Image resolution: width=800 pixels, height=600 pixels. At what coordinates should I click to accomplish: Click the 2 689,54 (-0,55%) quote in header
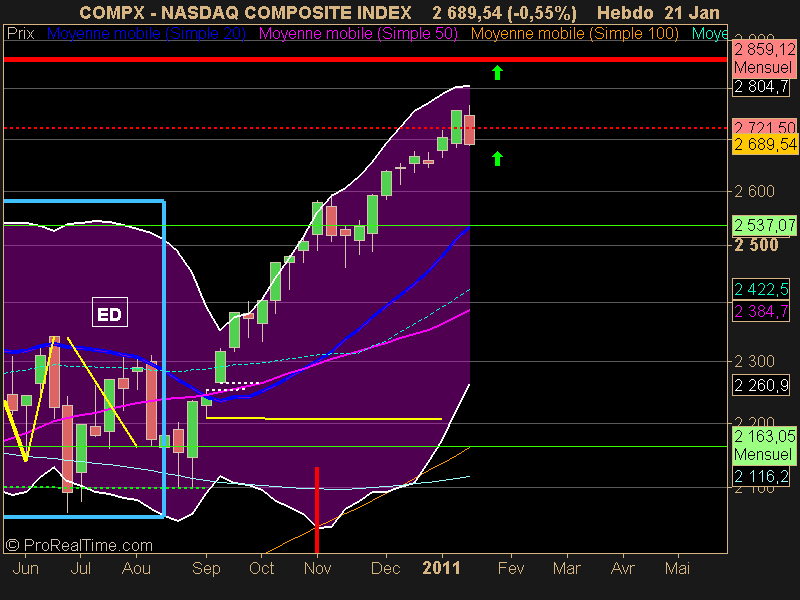(504, 13)
